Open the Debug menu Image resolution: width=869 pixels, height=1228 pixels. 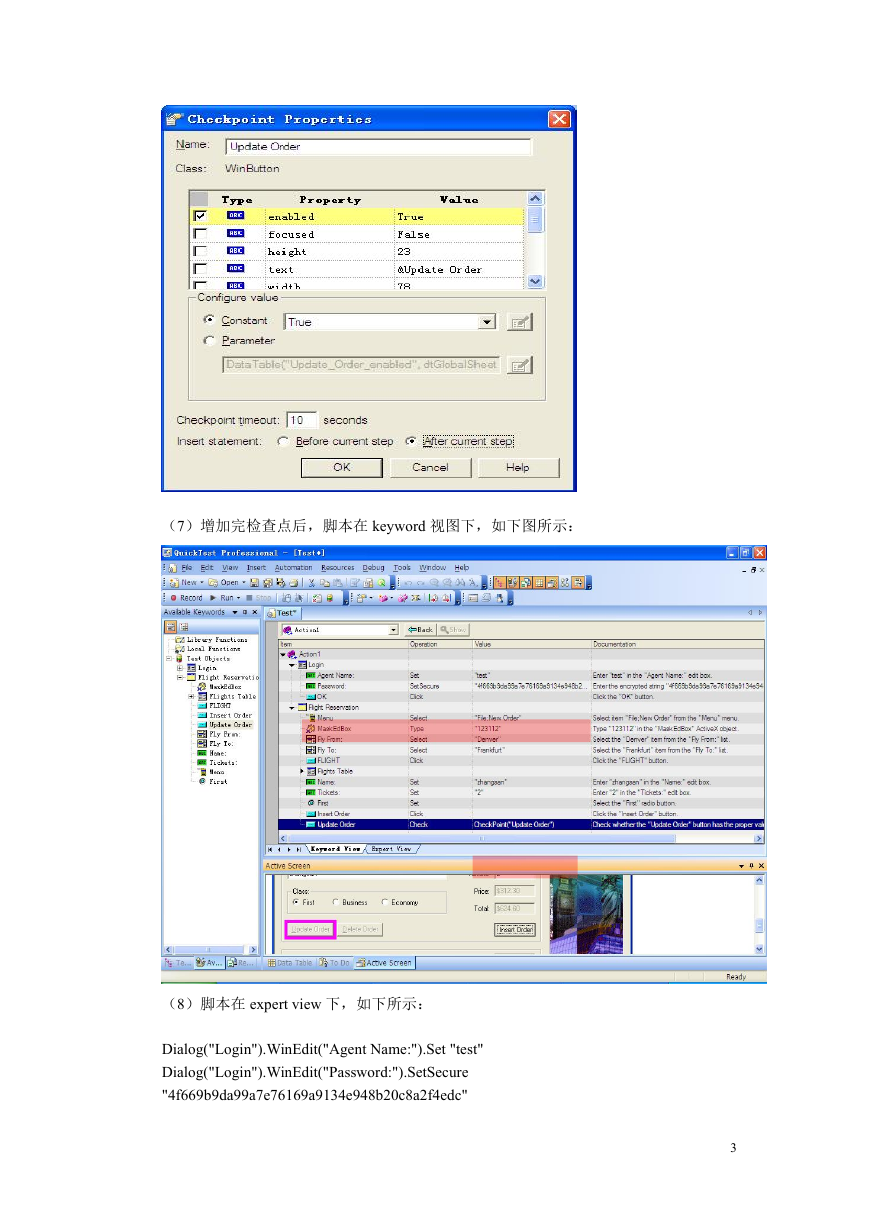(373, 567)
